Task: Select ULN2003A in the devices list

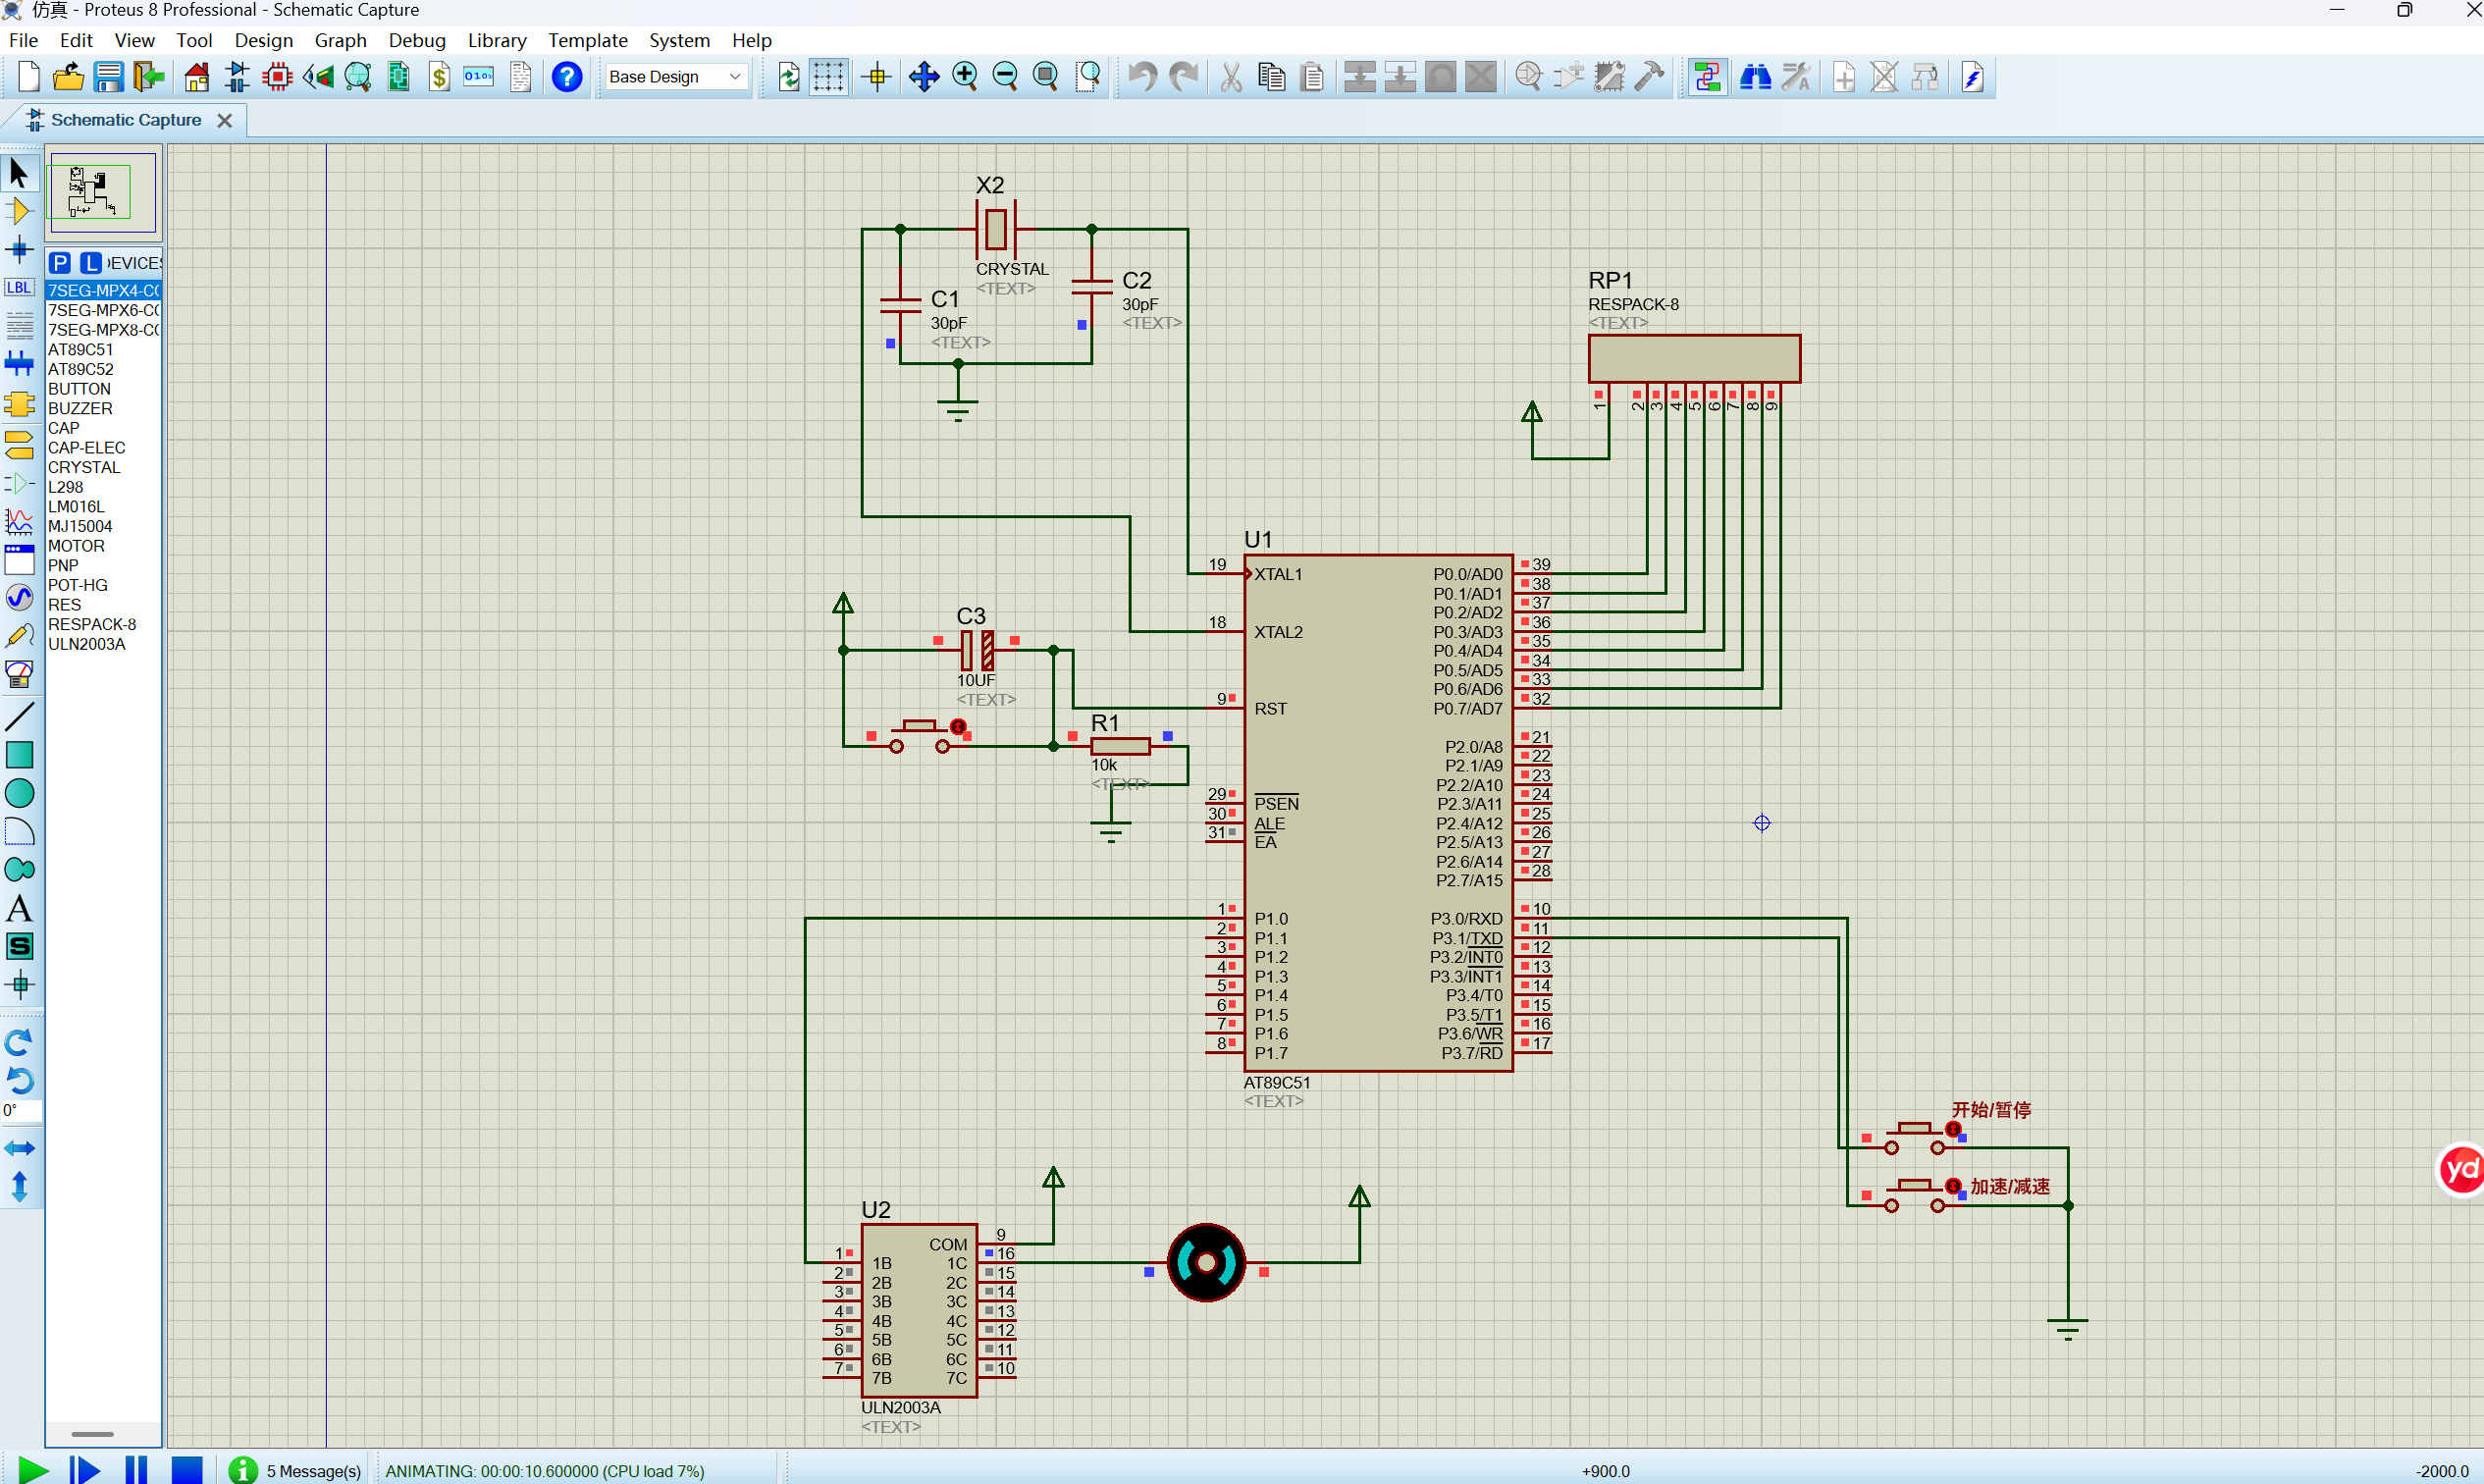Action: [x=87, y=644]
